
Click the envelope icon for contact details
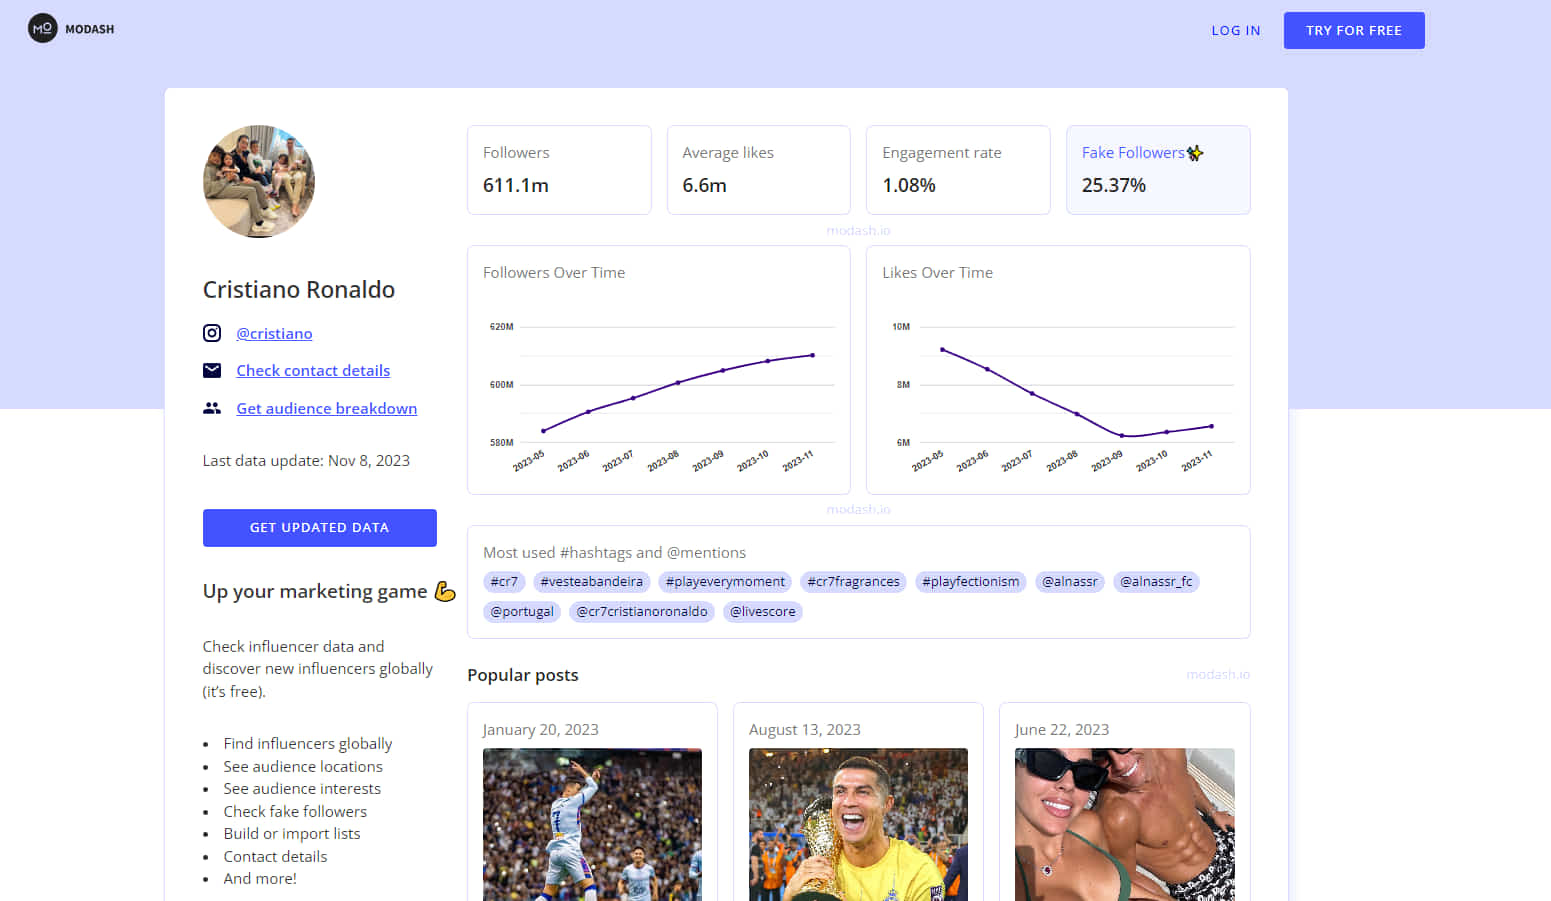tap(212, 370)
